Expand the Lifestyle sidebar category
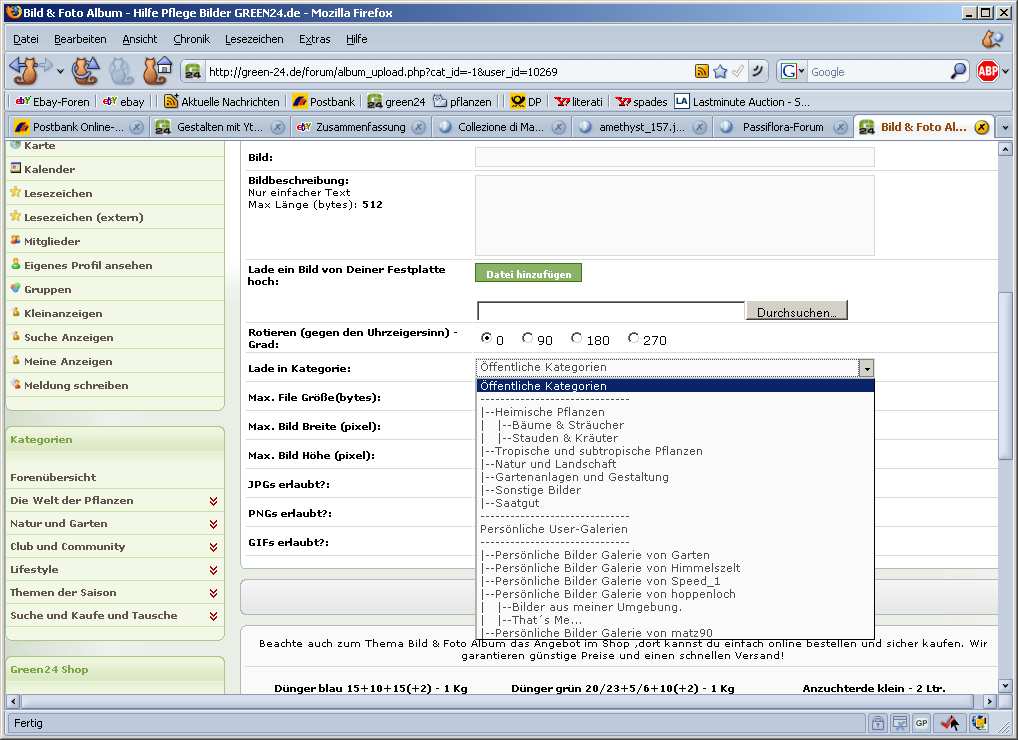Image resolution: width=1018 pixels, height=740 pixels. 213,570
